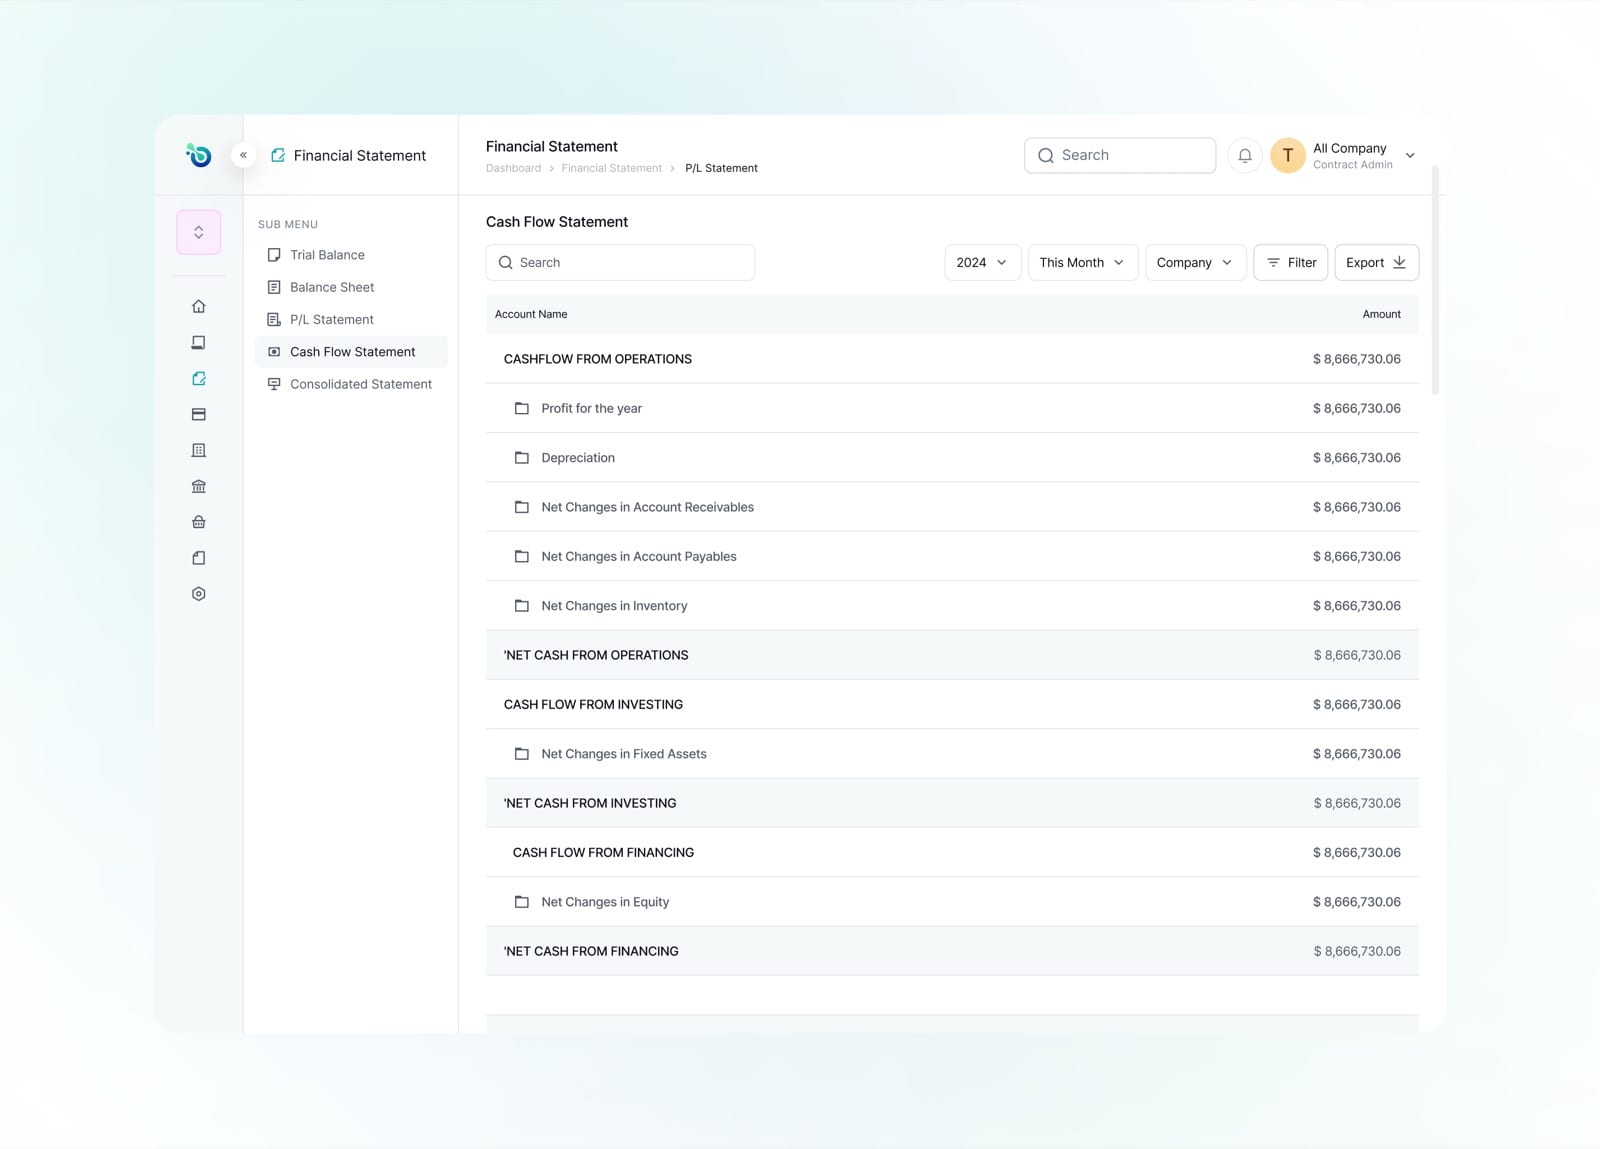Open the credit card icon in sidebar
Screen dimensions: 1600x1149
pos(199,414)
